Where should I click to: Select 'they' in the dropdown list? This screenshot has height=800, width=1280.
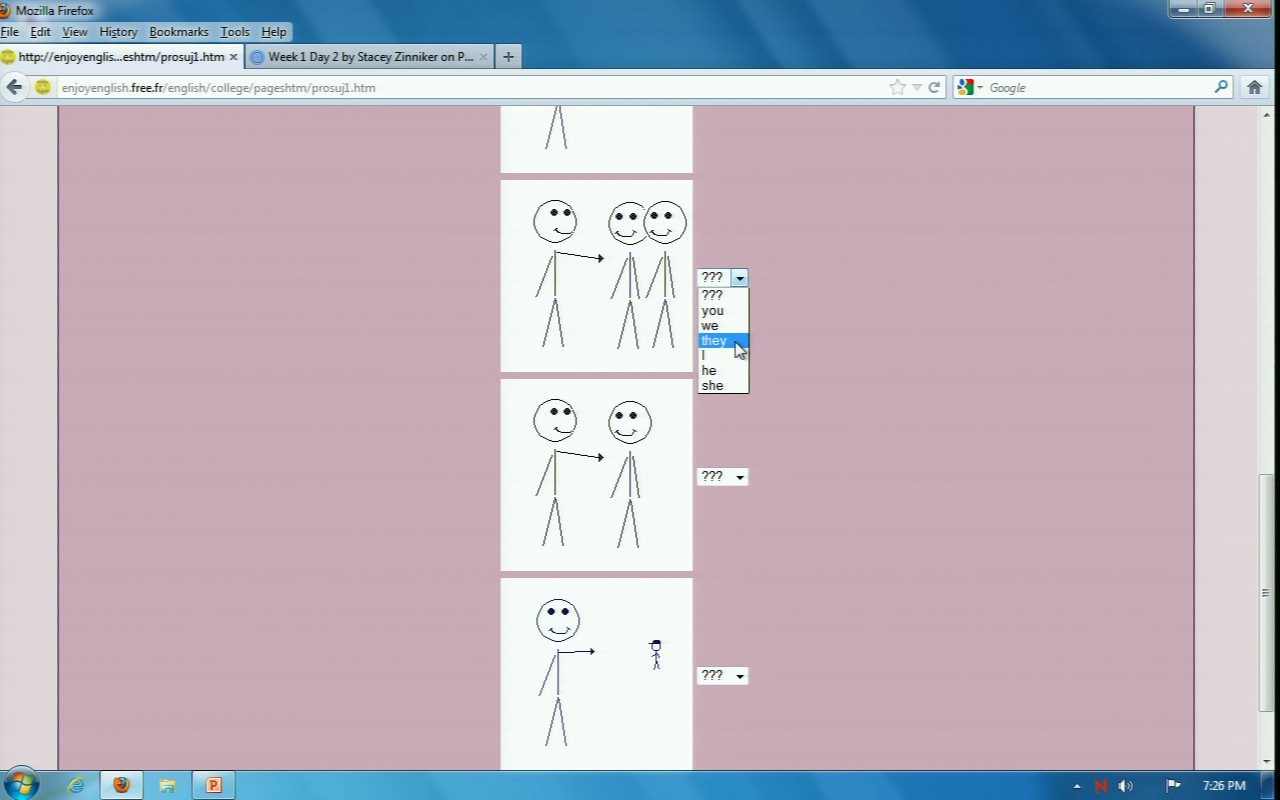pos(714,341)
